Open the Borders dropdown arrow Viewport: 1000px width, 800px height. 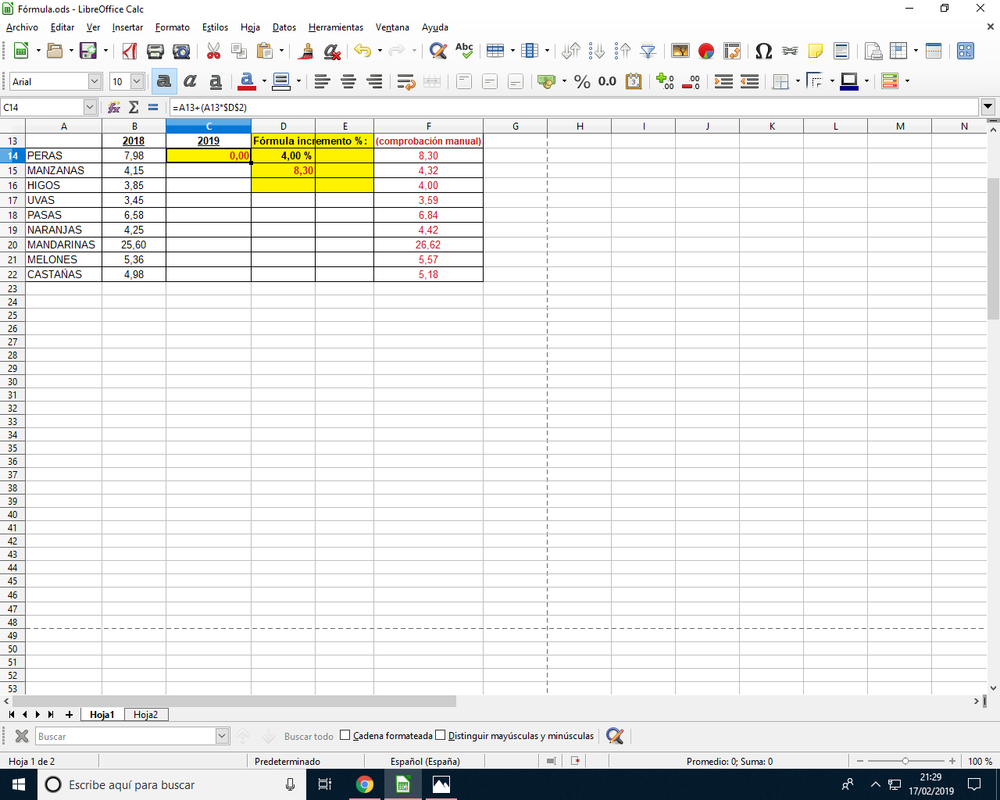click(798, 81)
